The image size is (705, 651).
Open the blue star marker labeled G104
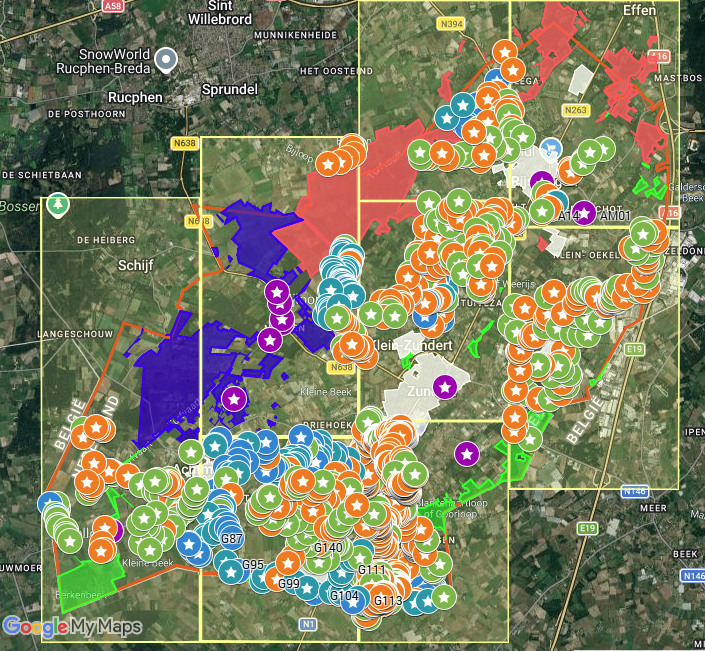352,602
